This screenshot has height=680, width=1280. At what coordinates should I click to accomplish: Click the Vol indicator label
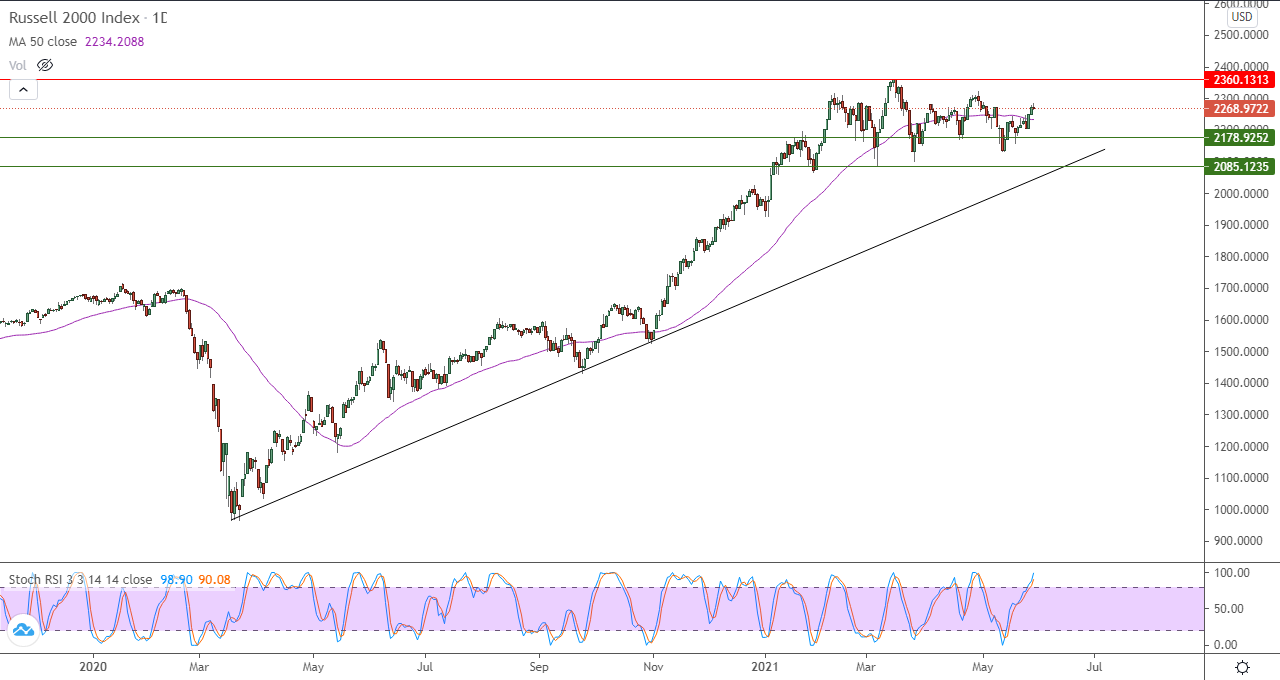coord(18,65)
